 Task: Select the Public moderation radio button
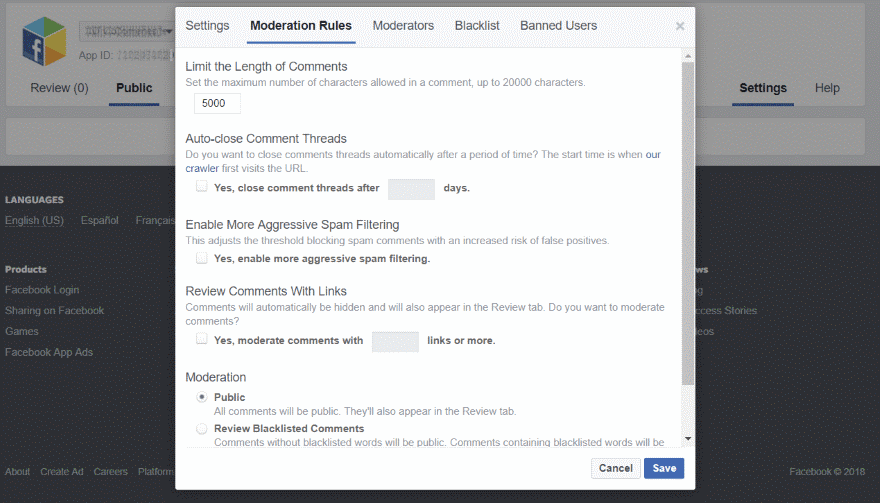point(201,397)
